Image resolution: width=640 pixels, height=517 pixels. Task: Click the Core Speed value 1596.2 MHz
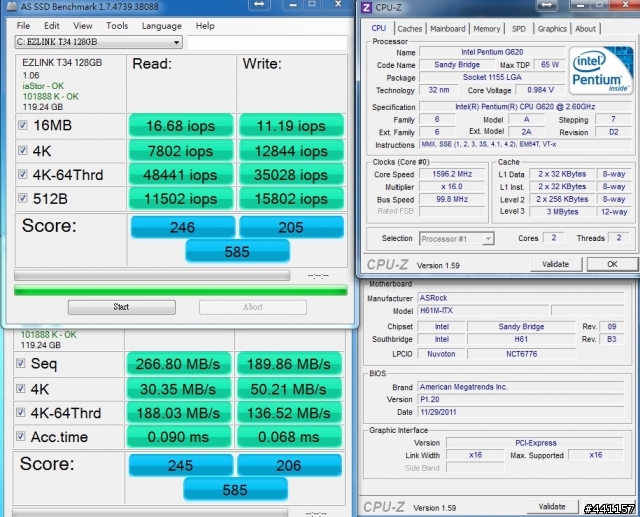pos(452,174)
